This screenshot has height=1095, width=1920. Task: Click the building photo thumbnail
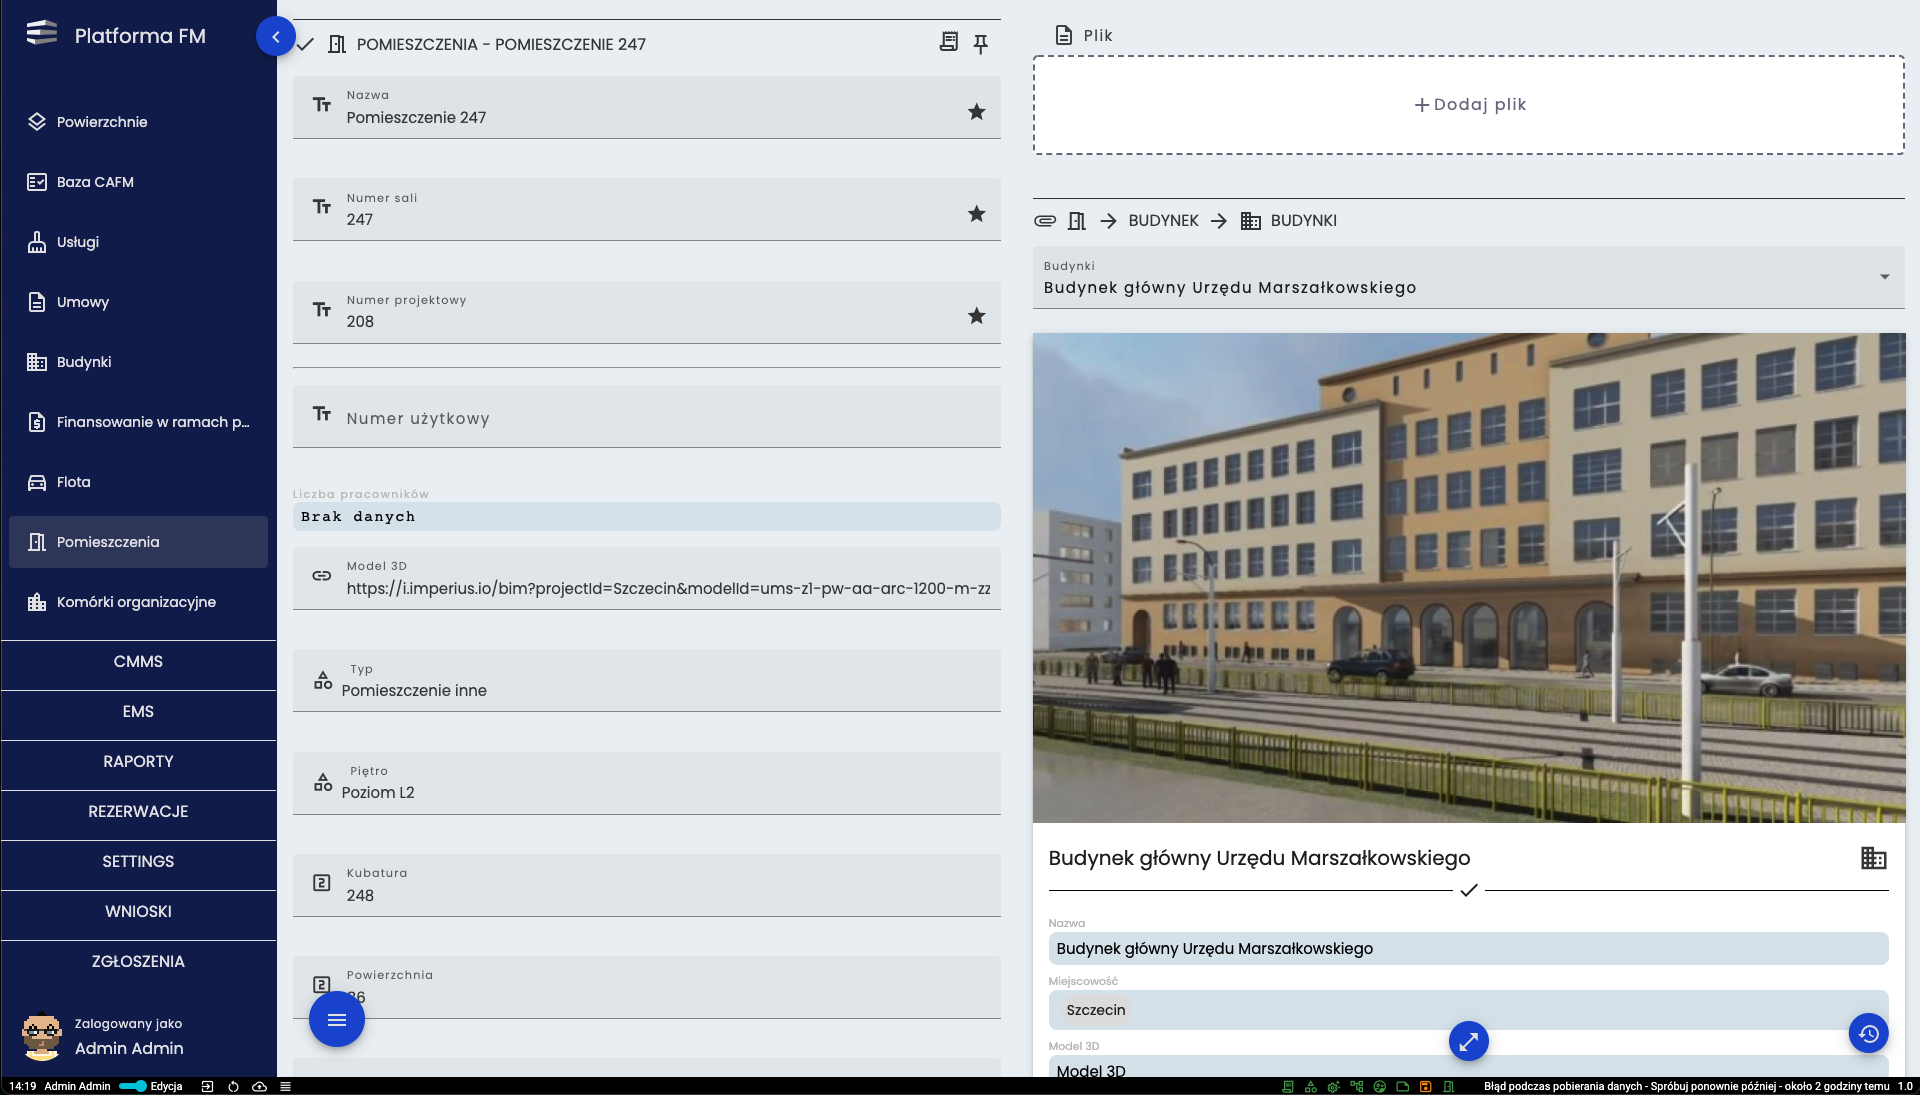tap(1469, 578)
